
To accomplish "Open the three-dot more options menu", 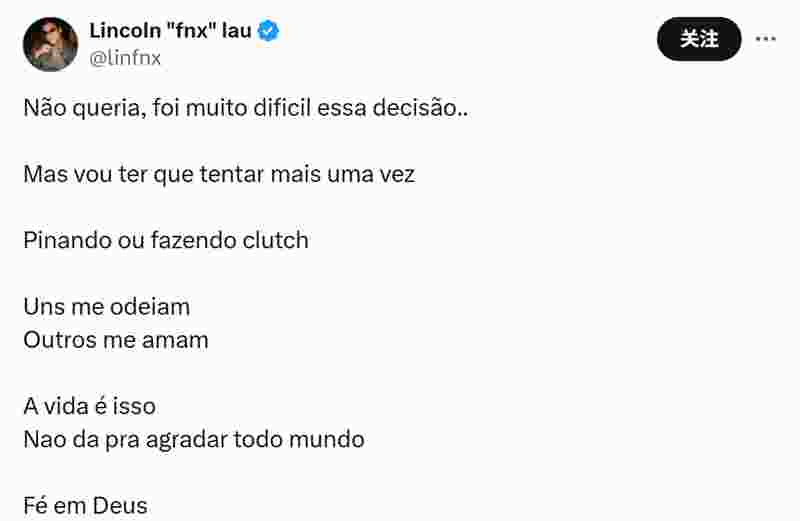I will [x=766, y=39].
